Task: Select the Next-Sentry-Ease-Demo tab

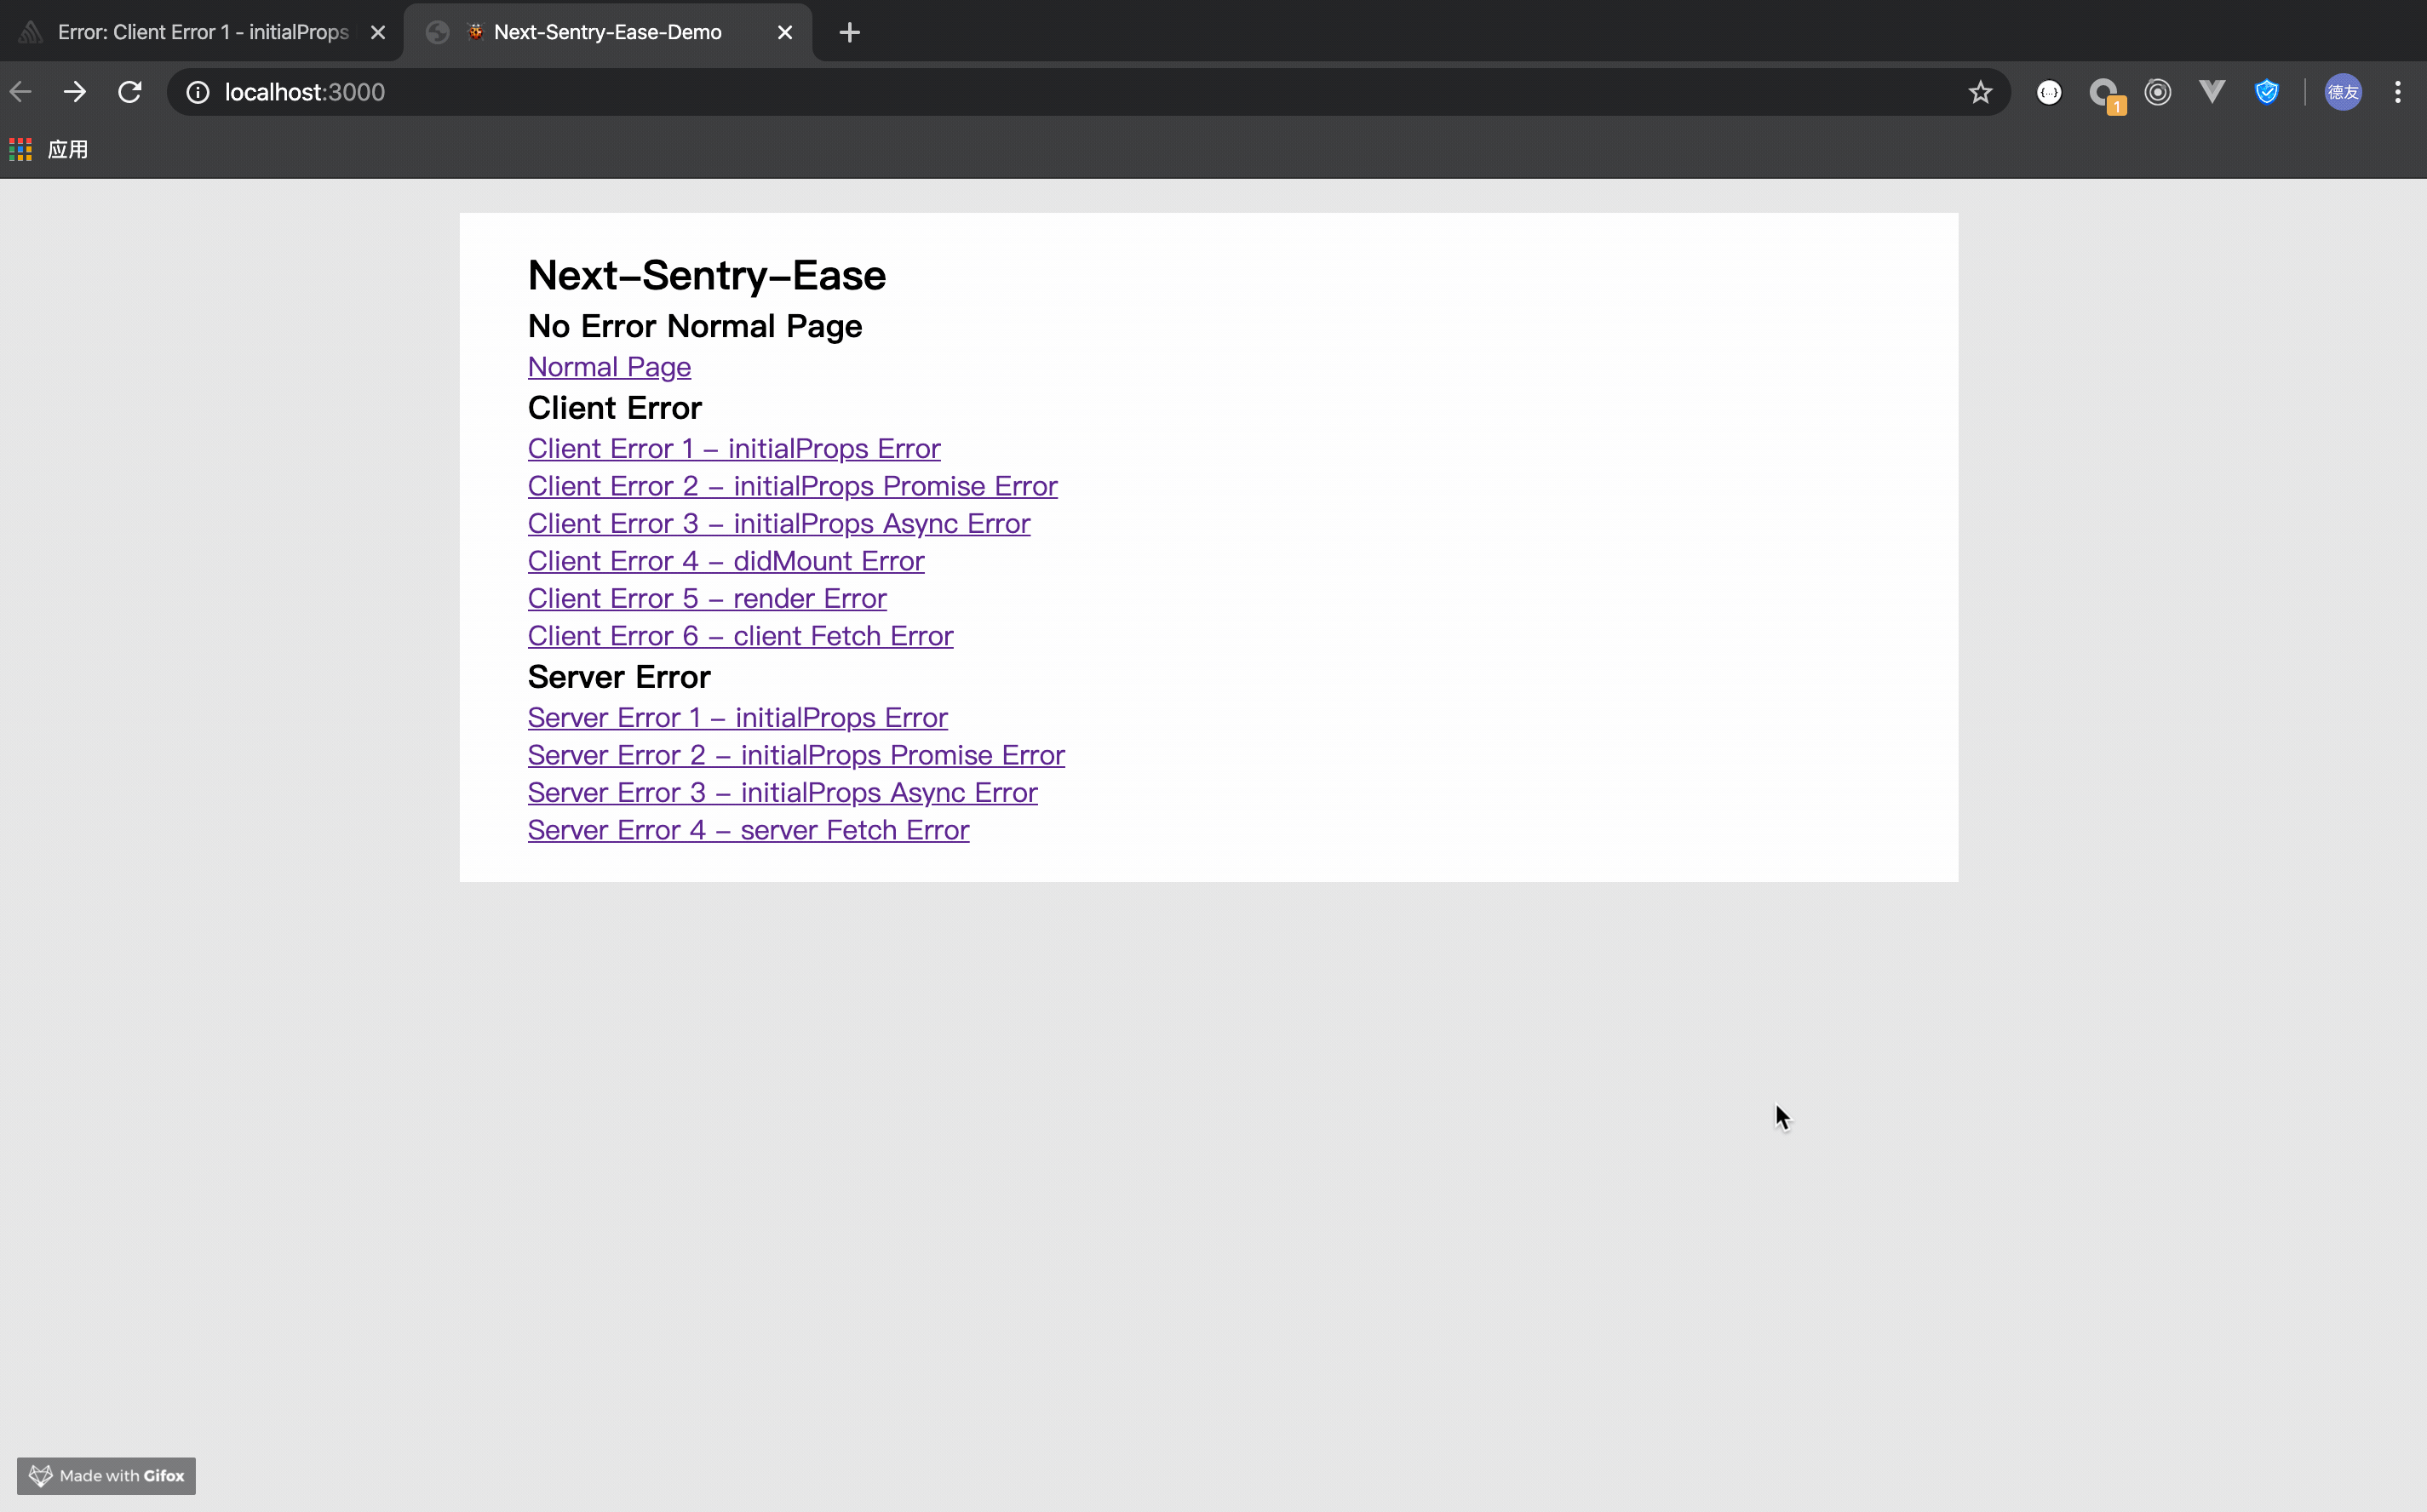Action: pyautogui.click(x=607, y=32)
